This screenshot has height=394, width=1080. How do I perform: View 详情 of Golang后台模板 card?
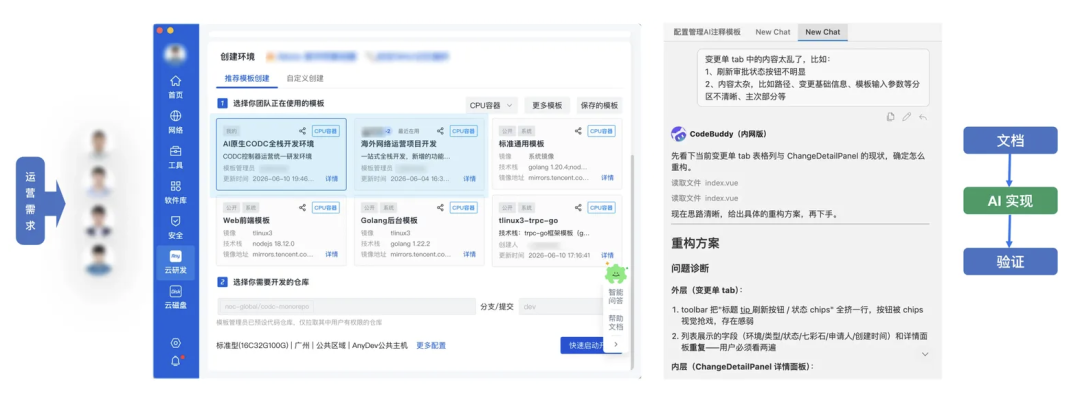click(x=469, y=254)
